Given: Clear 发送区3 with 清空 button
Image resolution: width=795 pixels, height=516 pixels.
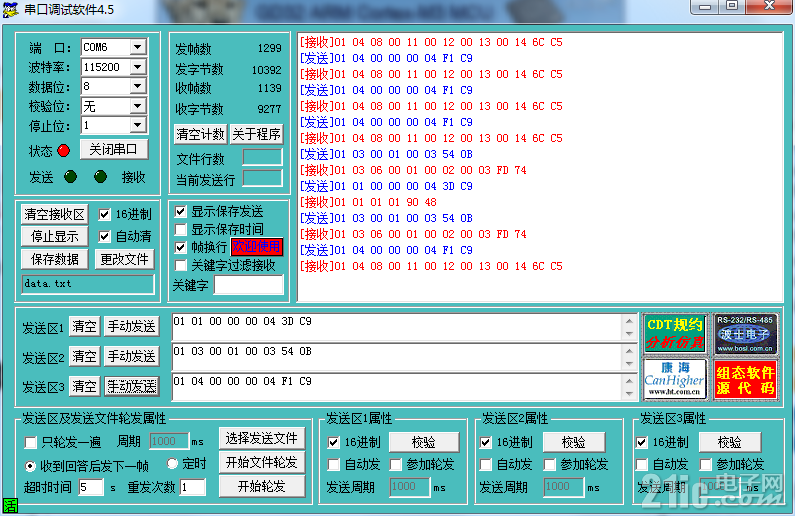Looking at the screenshot, I should click(84, 386).
